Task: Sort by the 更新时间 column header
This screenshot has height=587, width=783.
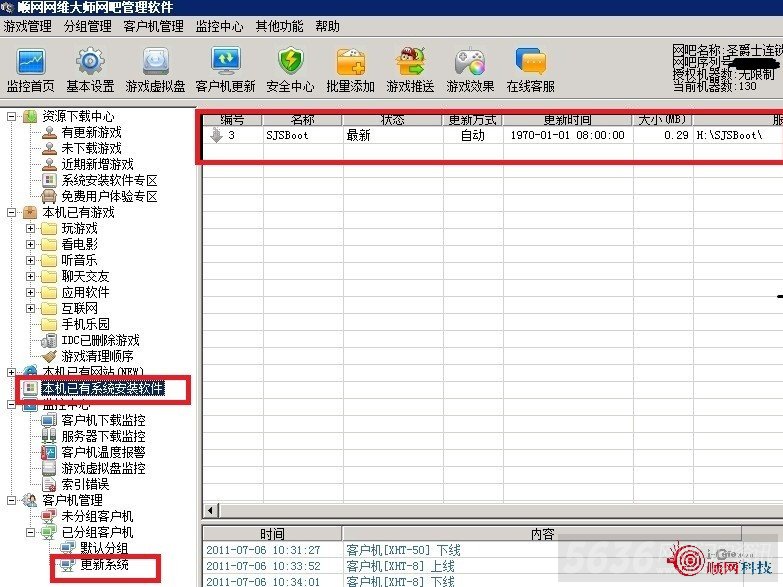Action: coord(568,120)
